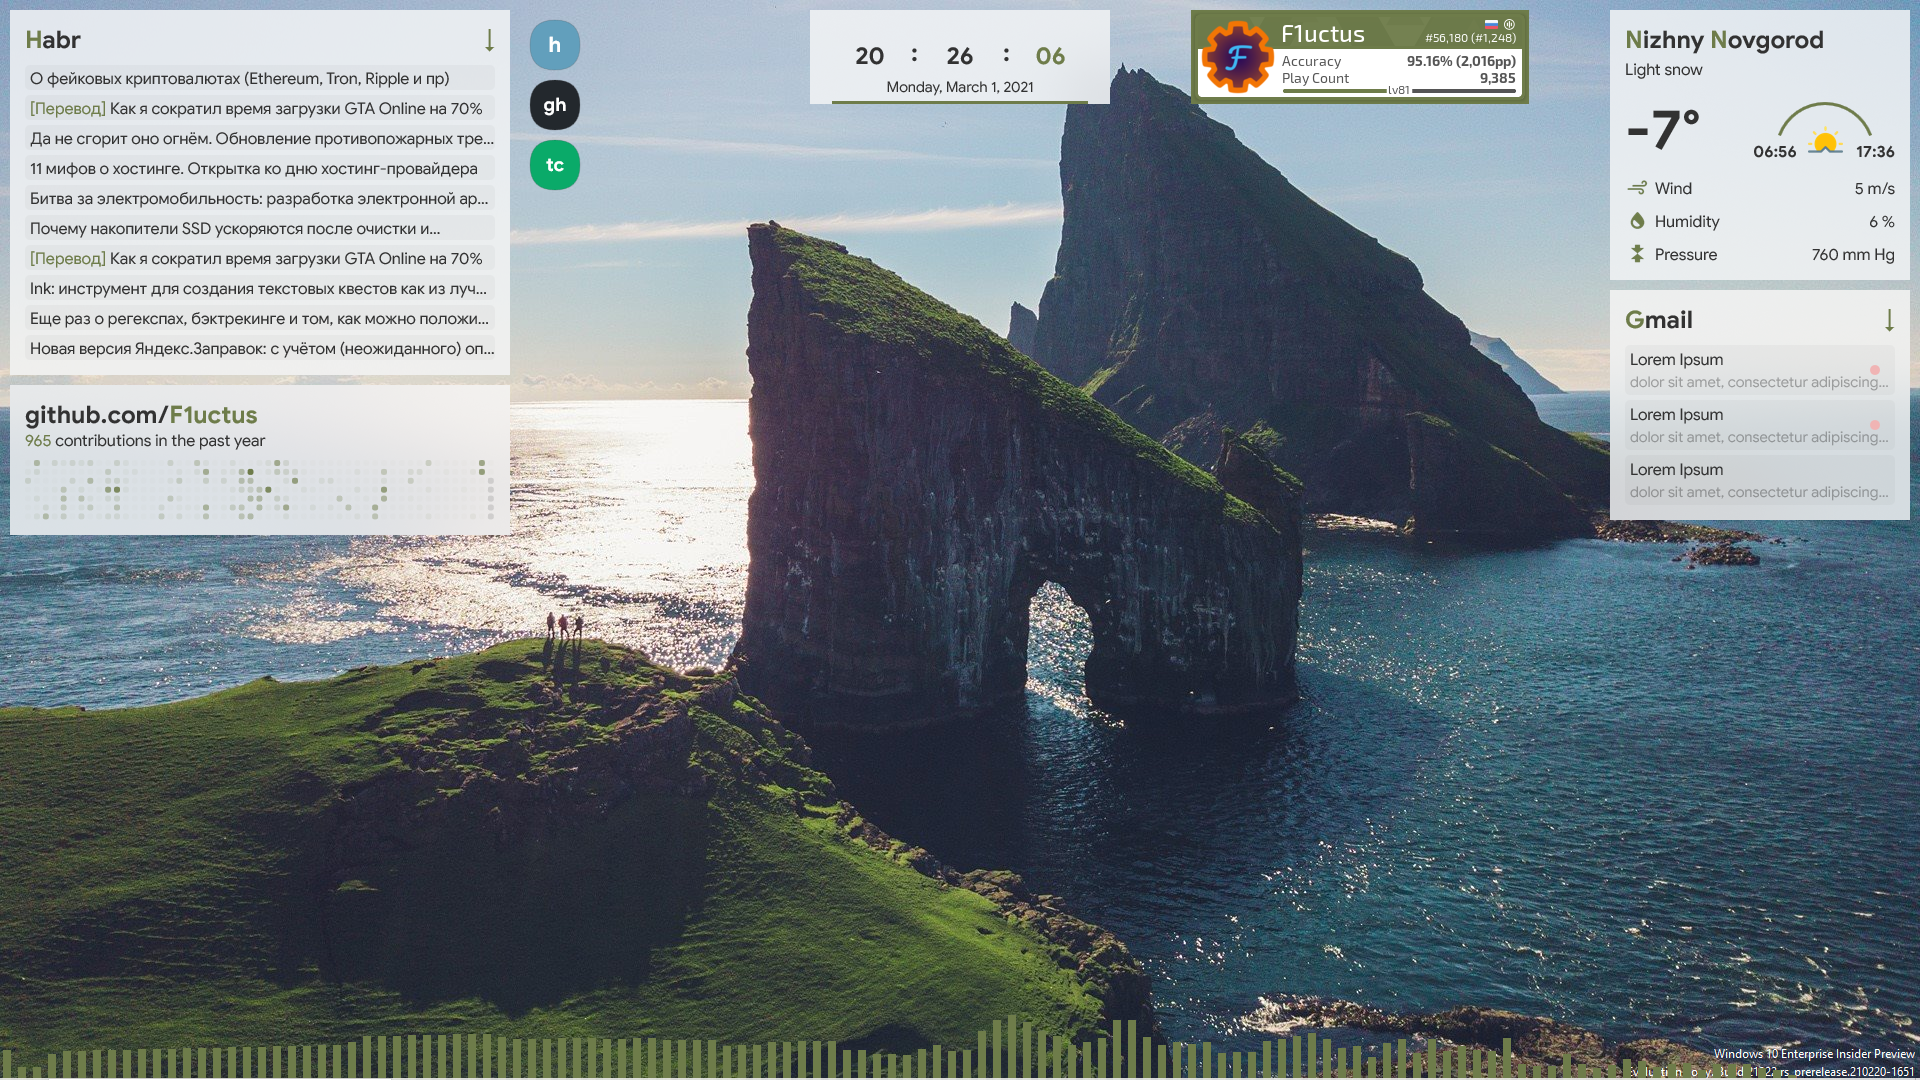The width and height of the screenshot is (1920, 1080).
Task: Click the GitHub contributions graph
Action: (x=260, y=490)
